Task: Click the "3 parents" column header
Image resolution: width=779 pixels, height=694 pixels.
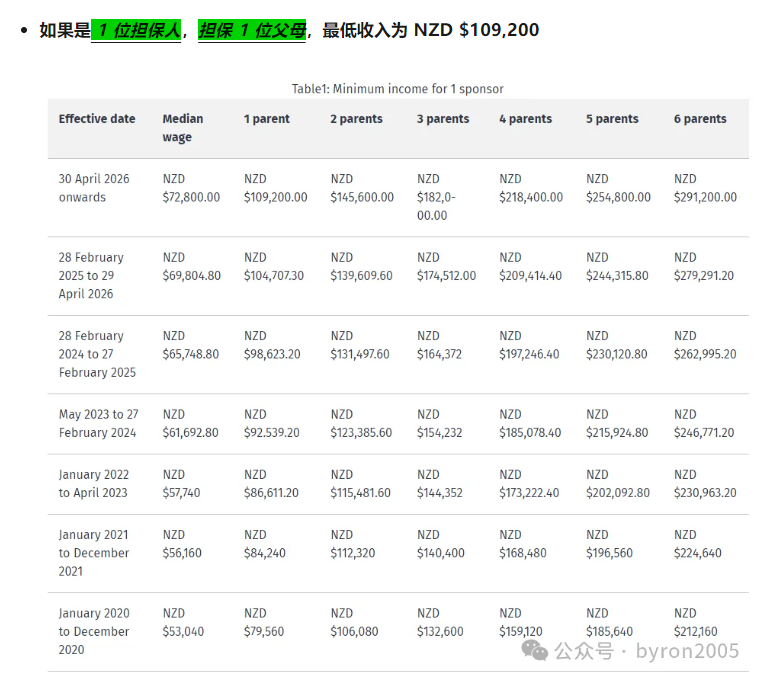Action: [x=443, y=119]
